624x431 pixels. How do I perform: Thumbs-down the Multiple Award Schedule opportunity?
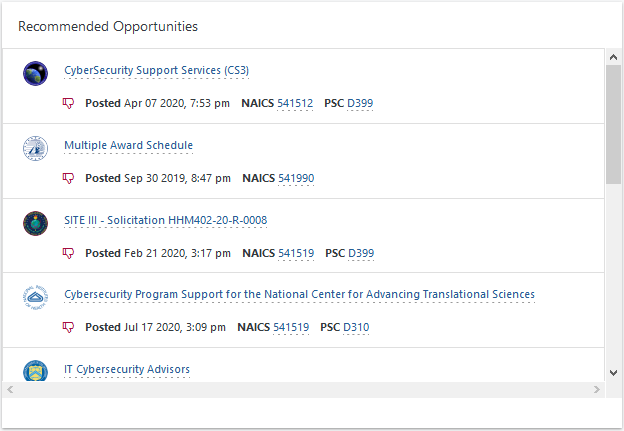click(x=69, y=178)
